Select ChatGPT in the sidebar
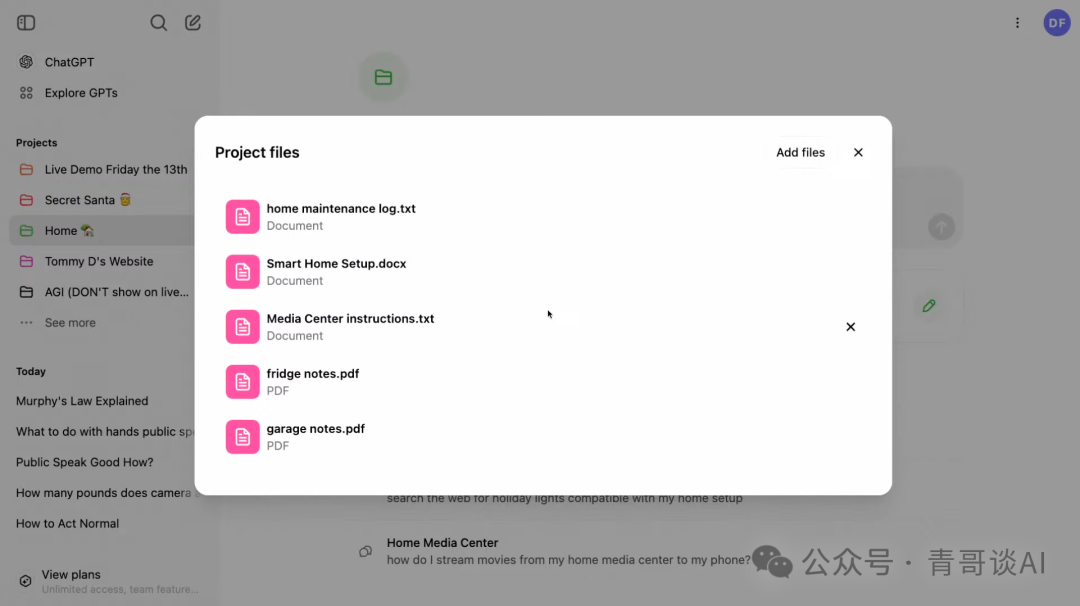Image resolution: width=1080 pixels, height=606 pixels. [69, 62]
